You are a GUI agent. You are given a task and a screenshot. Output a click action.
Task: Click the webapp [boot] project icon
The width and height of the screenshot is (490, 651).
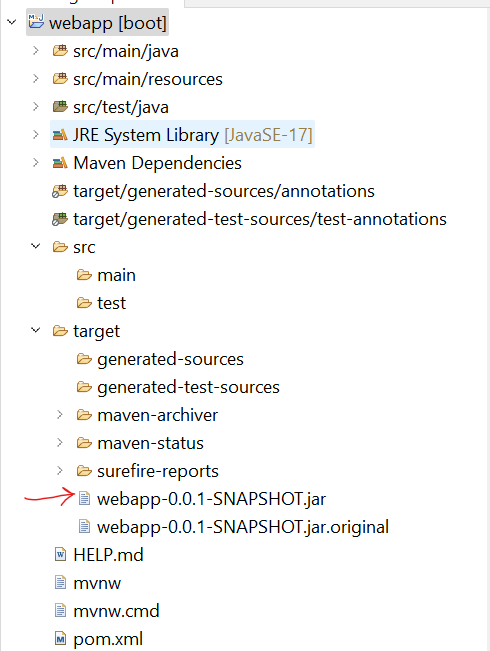tap(36, 21)
